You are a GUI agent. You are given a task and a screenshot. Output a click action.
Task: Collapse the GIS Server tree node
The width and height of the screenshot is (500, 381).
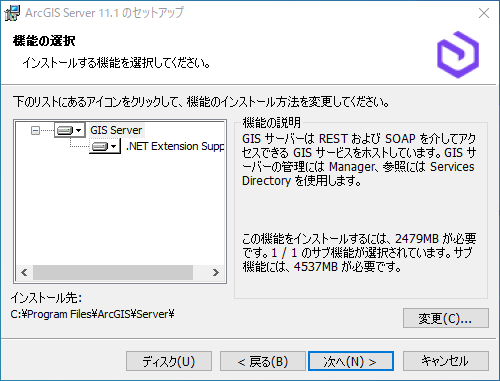click(x=35, y=130)
